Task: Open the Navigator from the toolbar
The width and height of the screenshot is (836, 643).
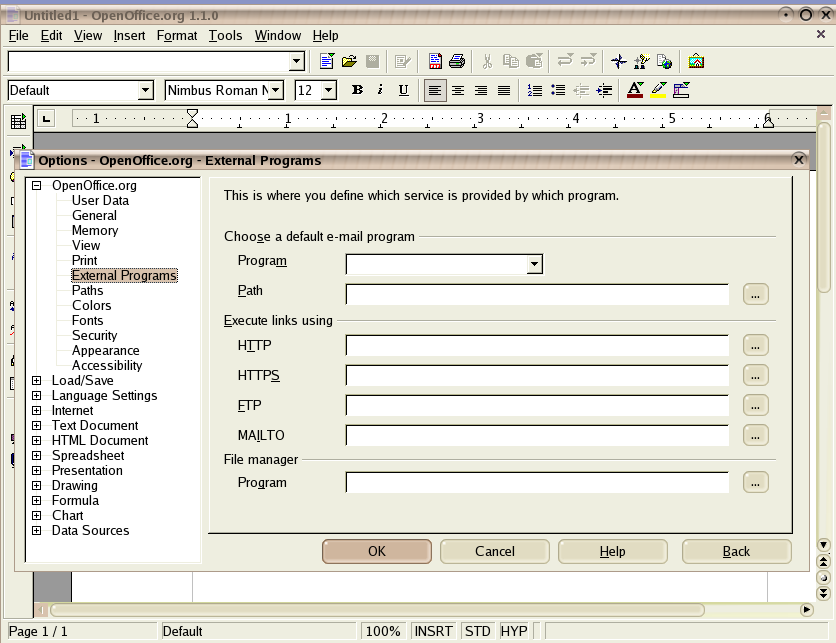Action: point(619,62)
